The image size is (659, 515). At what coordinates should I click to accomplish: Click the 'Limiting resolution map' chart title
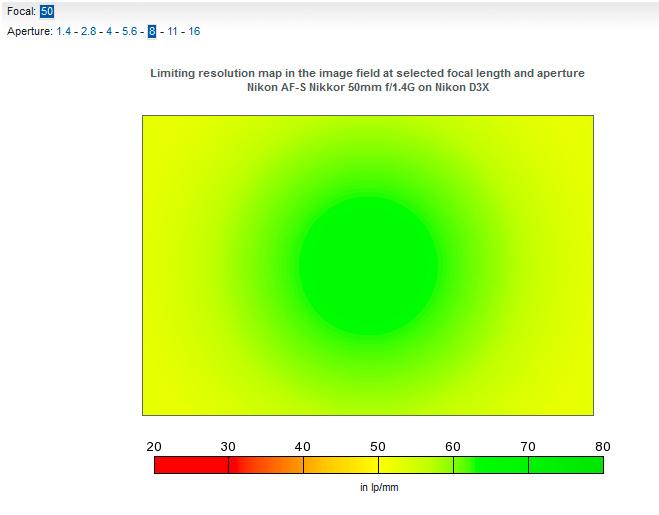coord(367,73)
